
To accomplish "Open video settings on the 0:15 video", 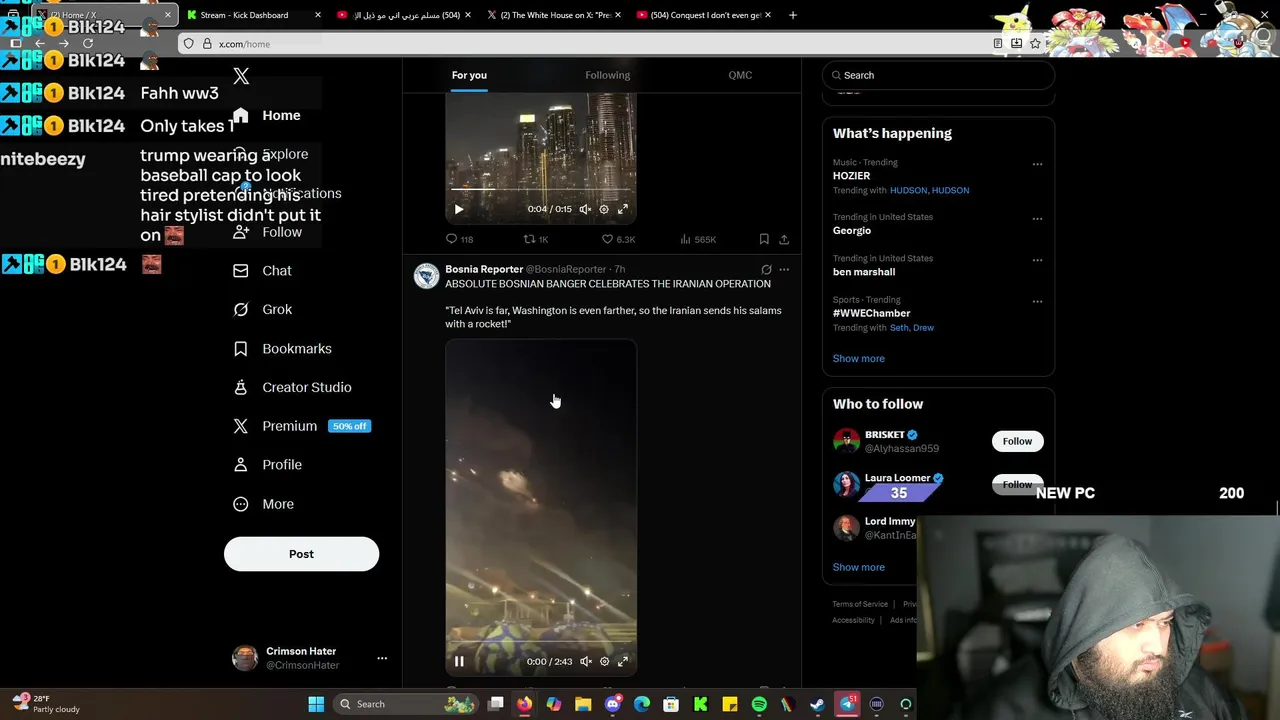I will tap(604, 209).
